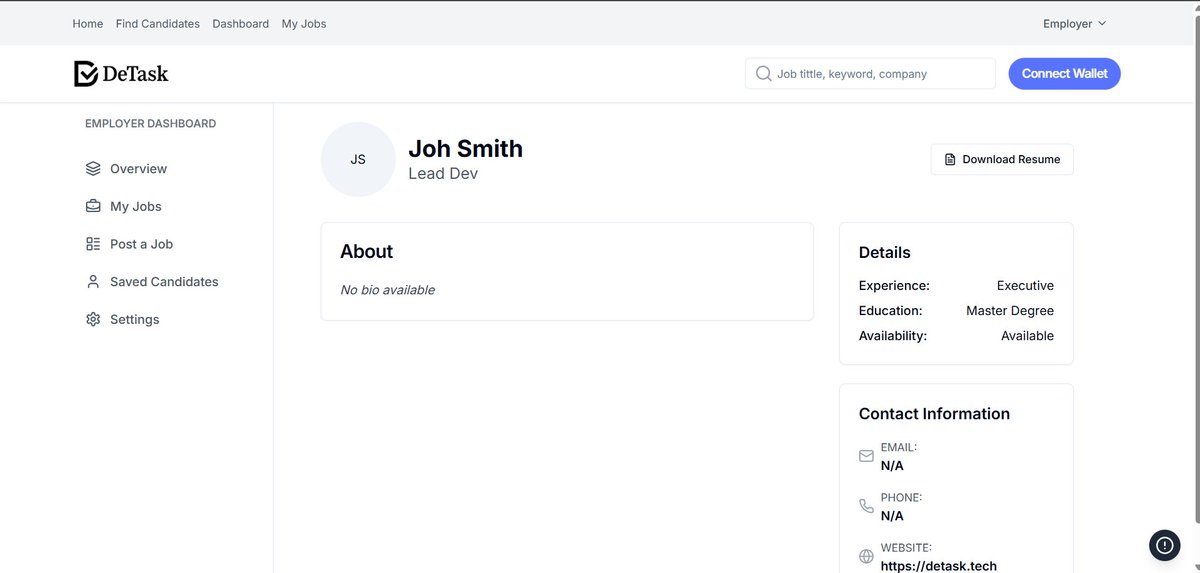The image size is (1200, 573).
Task: Click the Available availability value
Action: coord(1027,336)
